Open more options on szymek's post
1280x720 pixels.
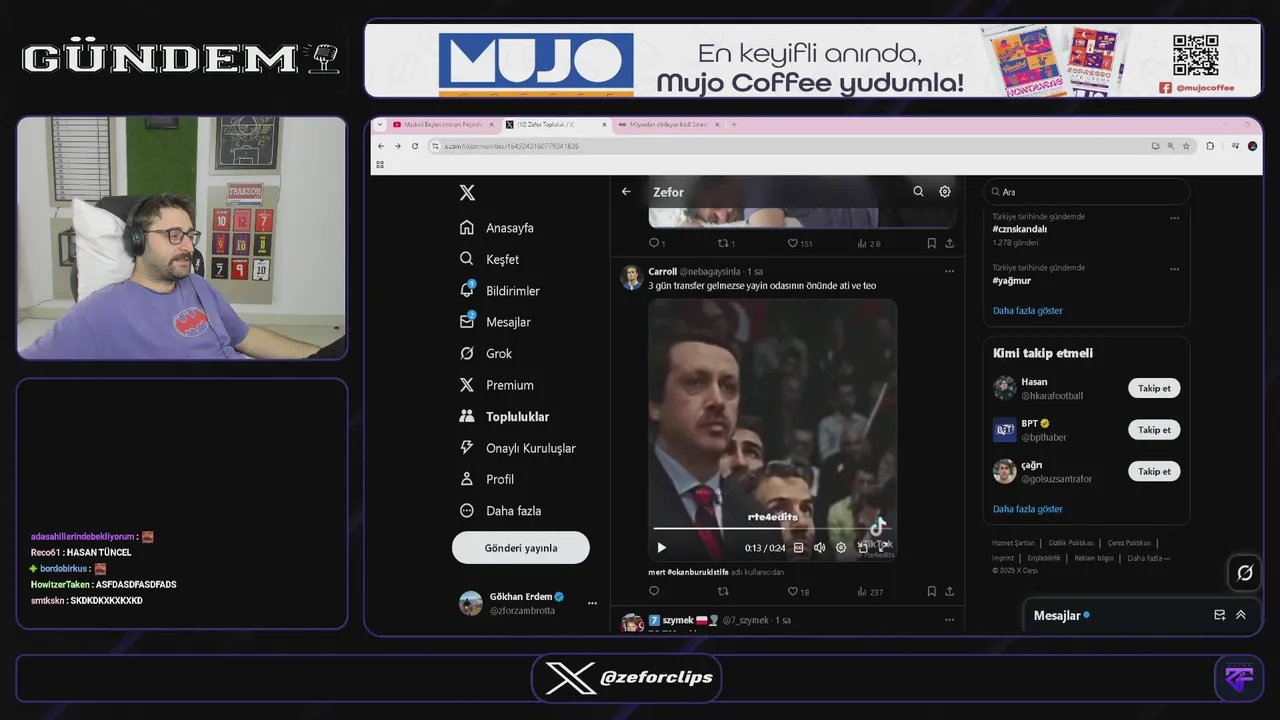coord(949,620)
